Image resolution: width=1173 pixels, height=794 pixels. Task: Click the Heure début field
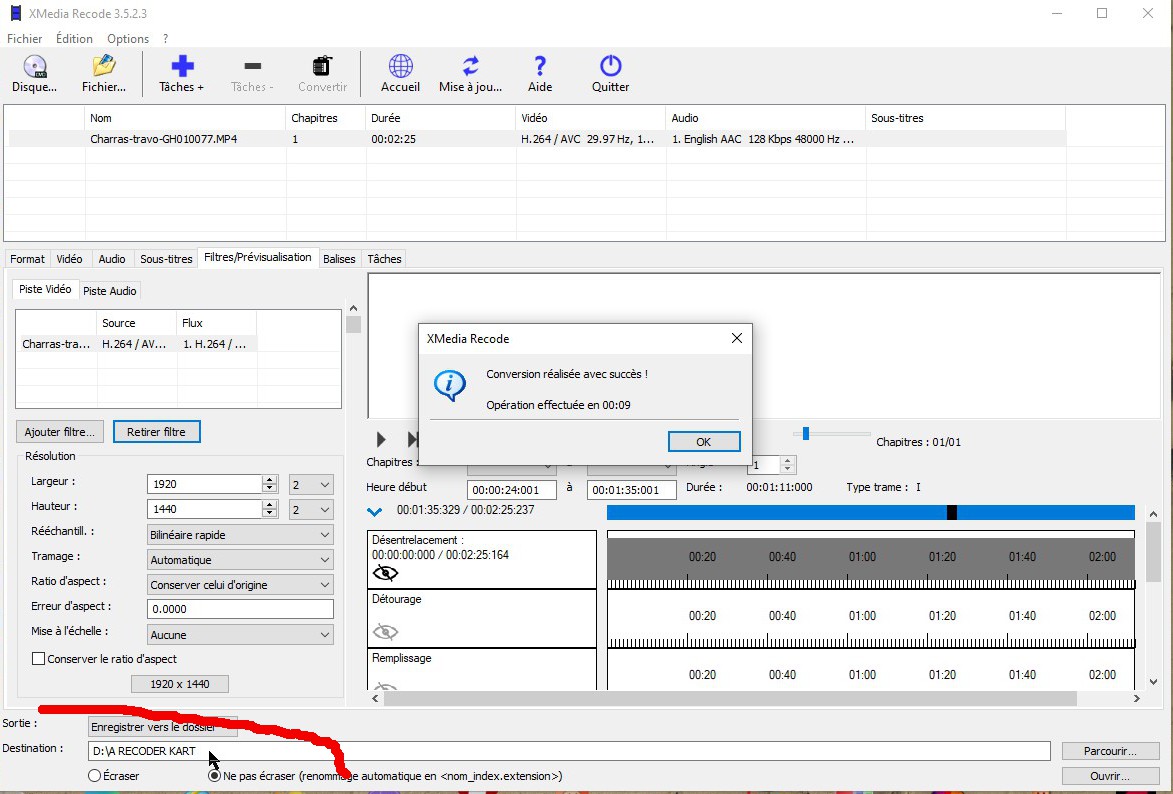512,490
